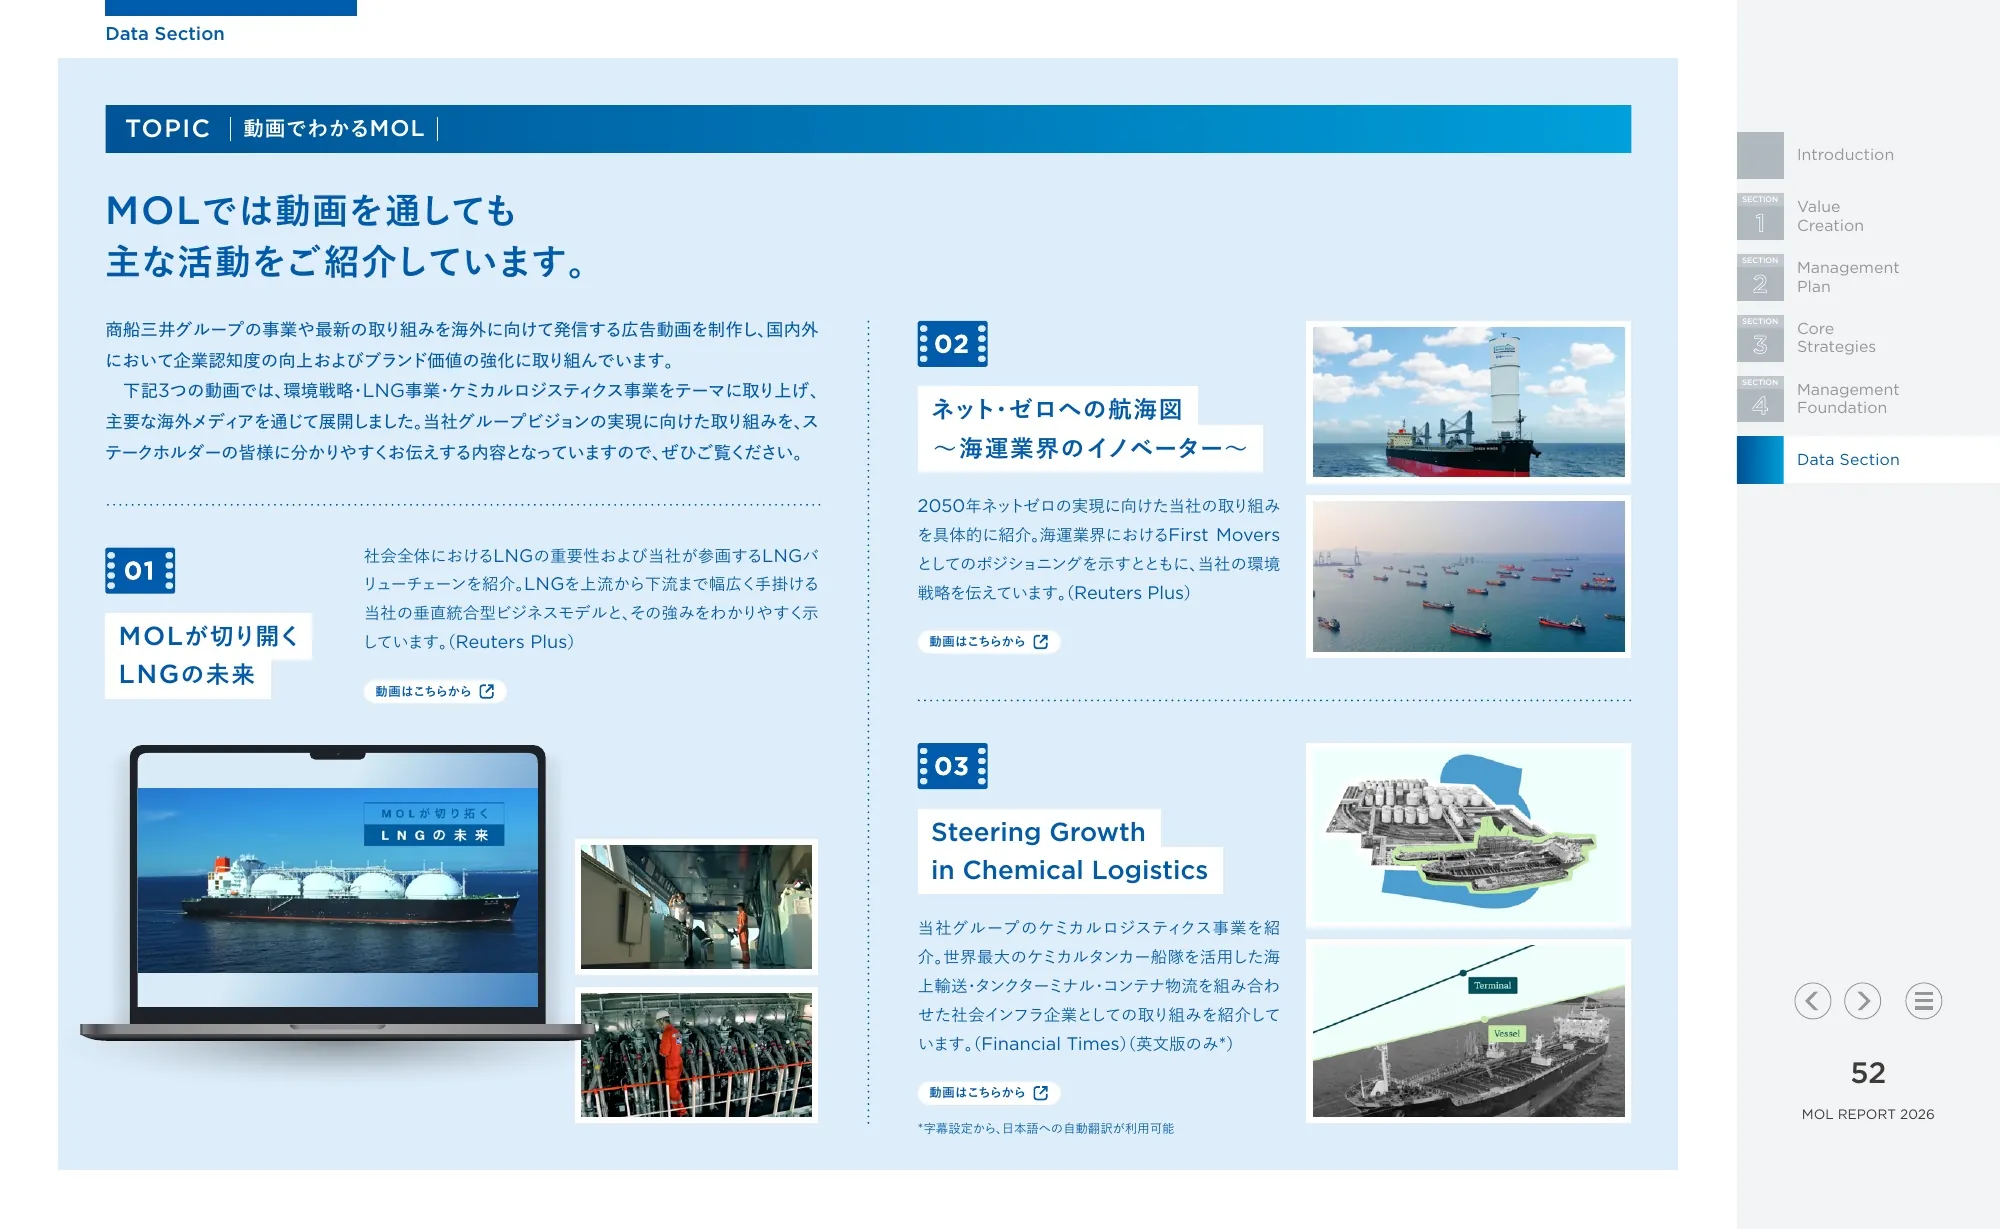
Task: Open the Net Zero video link button
Action: [x=989, y=641]
